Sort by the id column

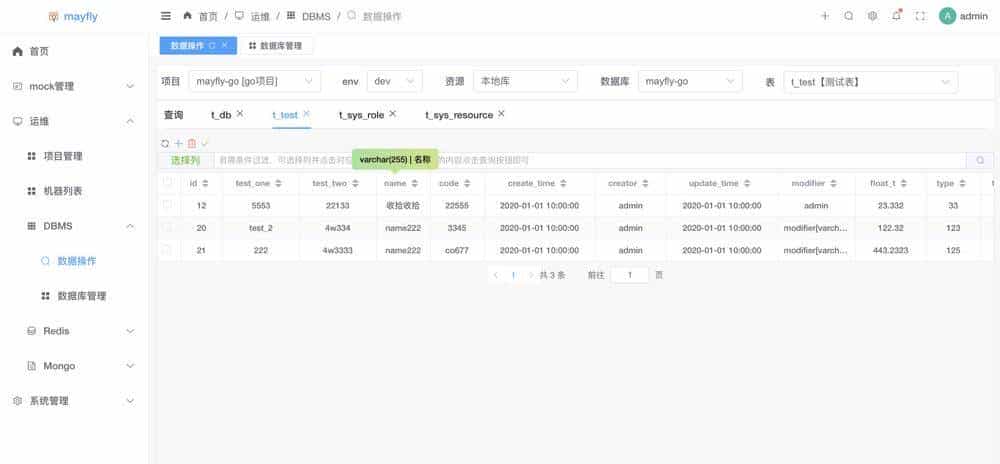205,184
